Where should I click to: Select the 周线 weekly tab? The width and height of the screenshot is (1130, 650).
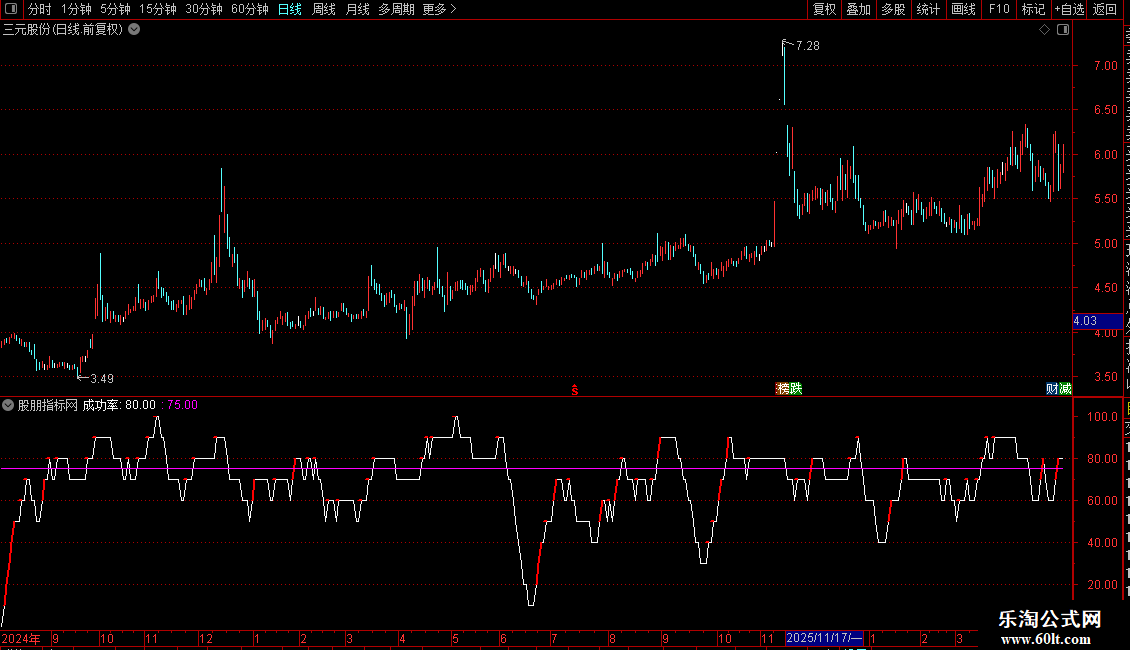point(324,9)
